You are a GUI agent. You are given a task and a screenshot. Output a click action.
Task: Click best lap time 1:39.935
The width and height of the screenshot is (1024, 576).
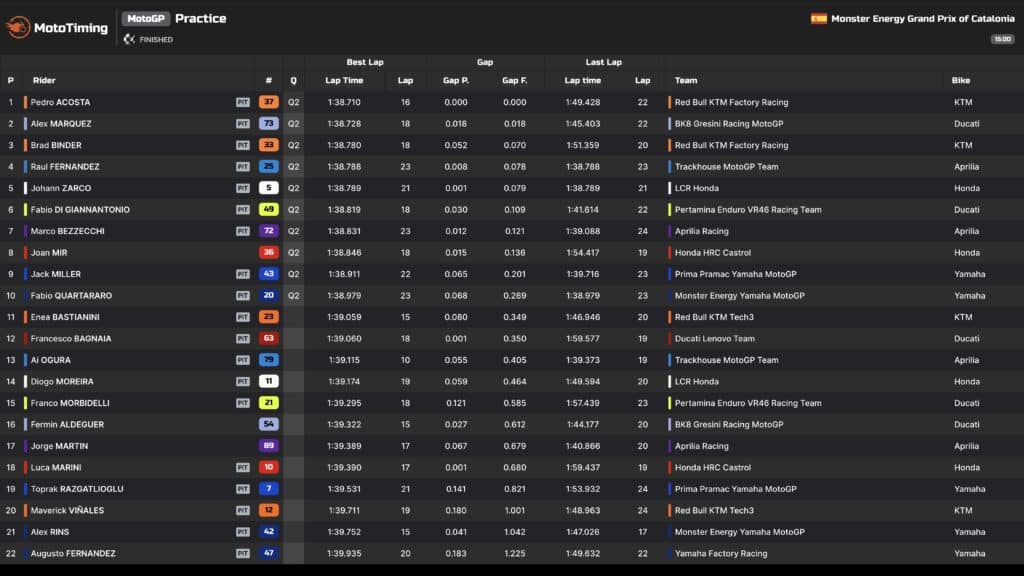point(344,554)
